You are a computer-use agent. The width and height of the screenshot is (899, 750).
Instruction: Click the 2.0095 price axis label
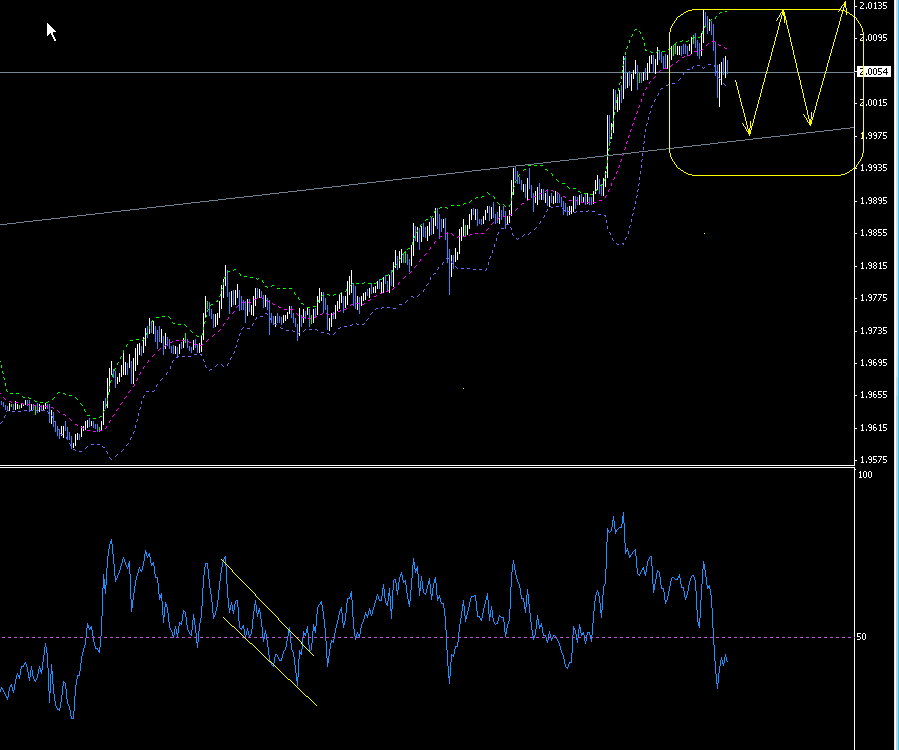(x=873, y=38)
